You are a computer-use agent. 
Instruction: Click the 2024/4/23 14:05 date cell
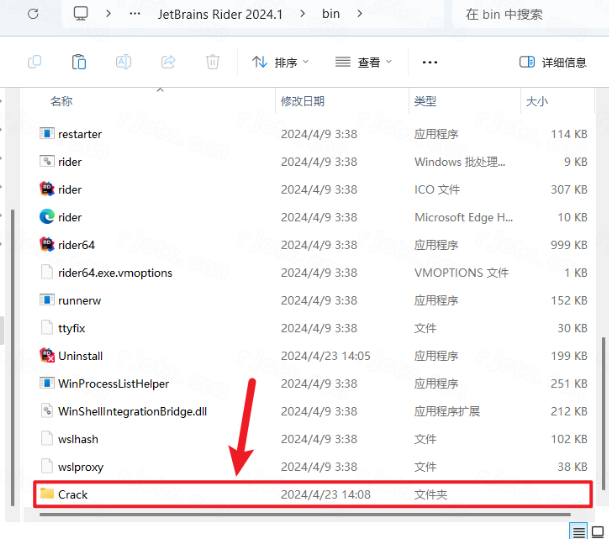pos(325,356)
